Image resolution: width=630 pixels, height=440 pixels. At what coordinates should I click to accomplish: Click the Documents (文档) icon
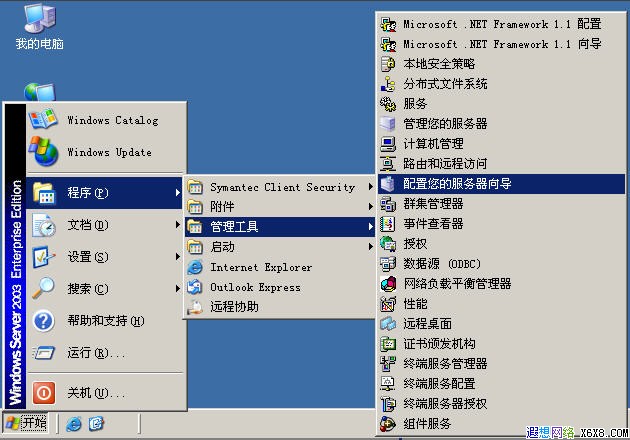pyautogui.click(x=43, y=225)
